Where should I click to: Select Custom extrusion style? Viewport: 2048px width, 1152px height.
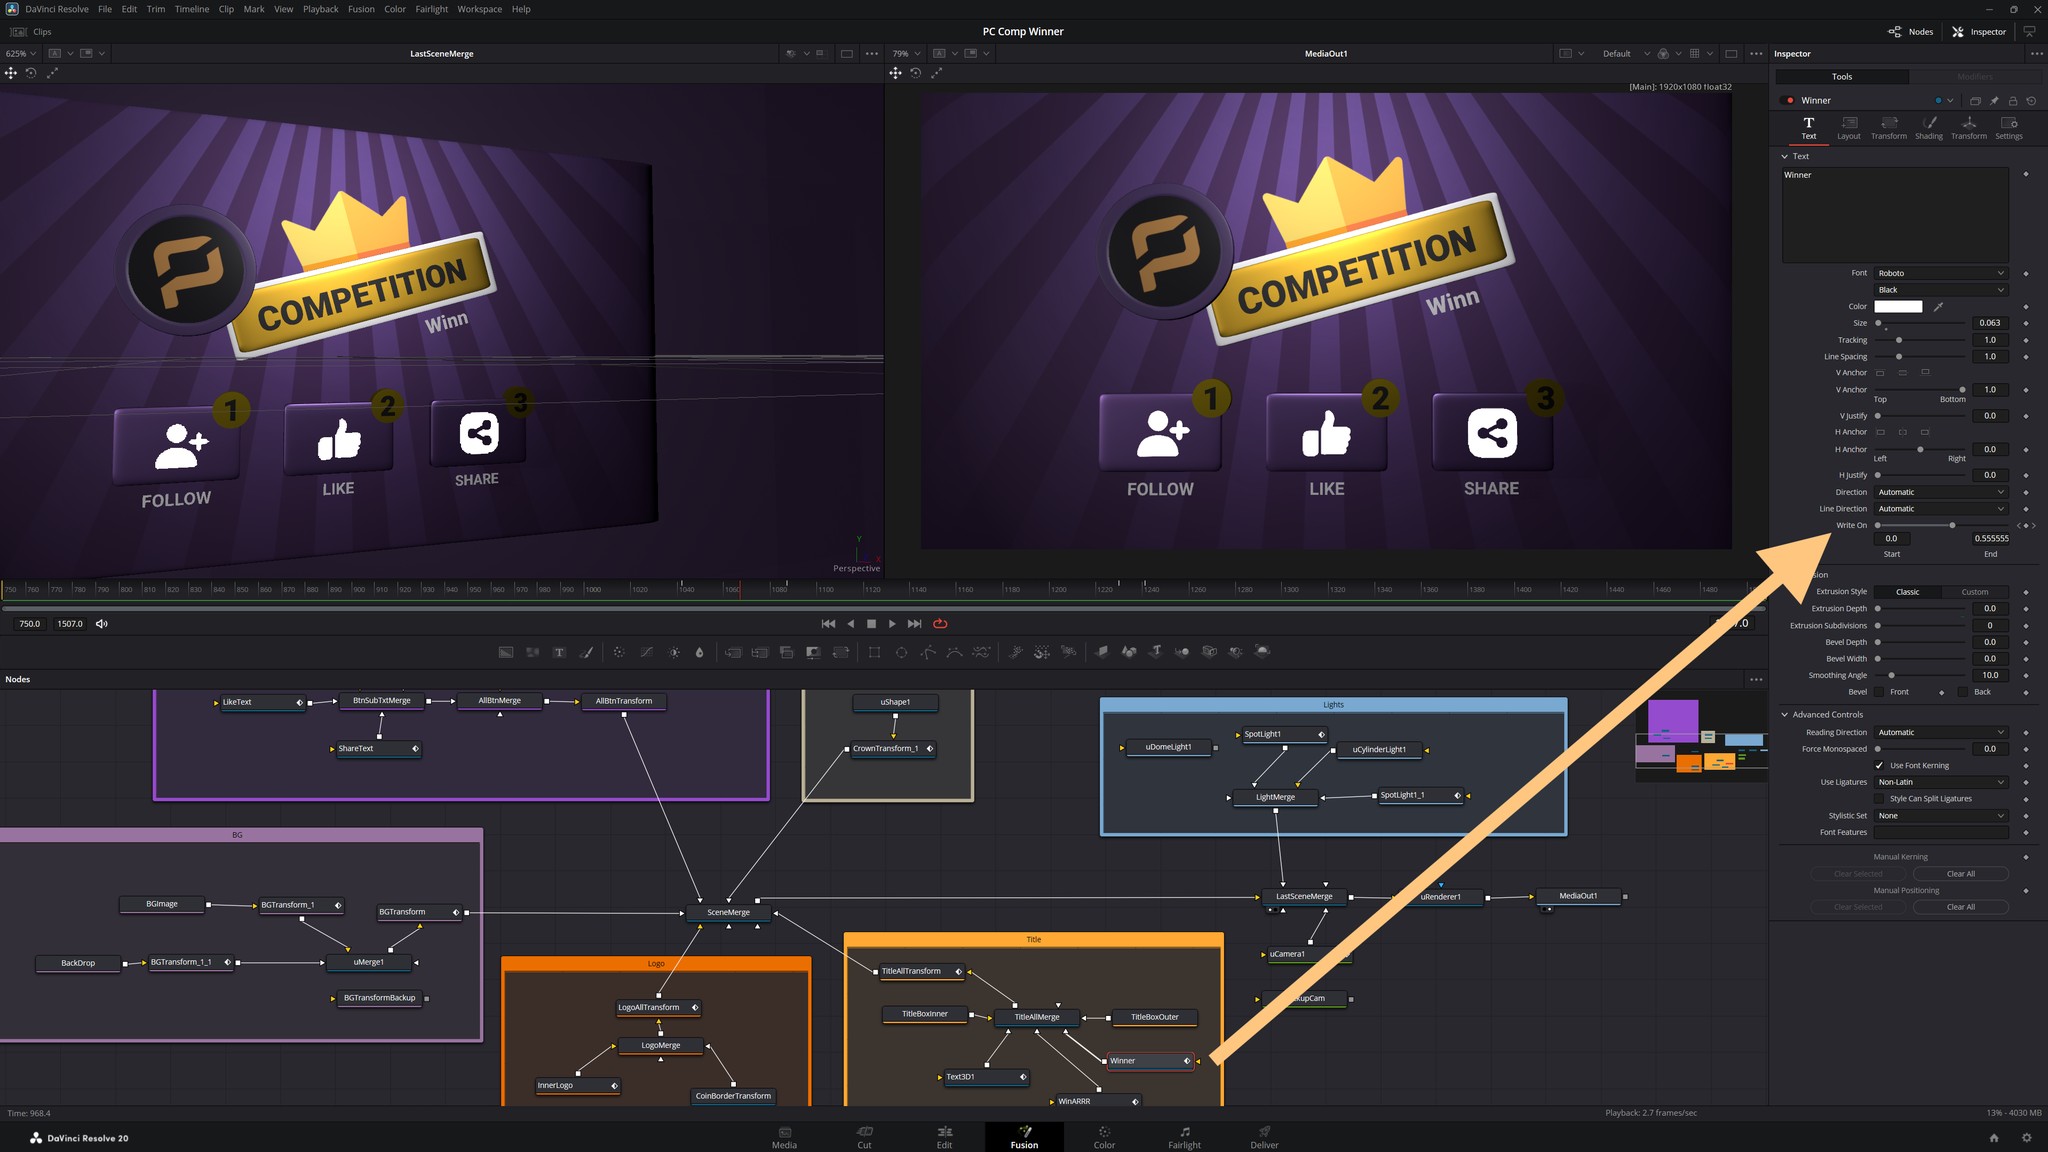1975,592
